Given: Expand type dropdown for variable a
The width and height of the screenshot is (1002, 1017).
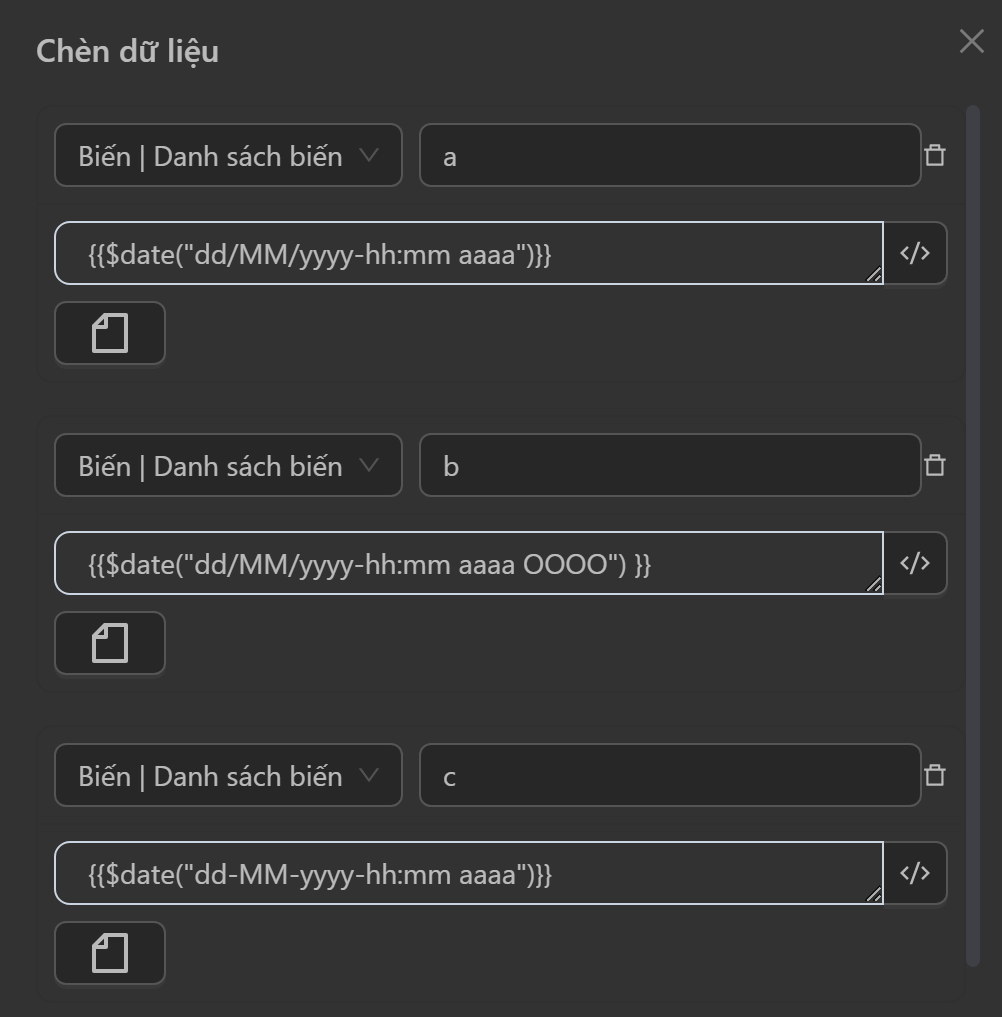Looking at the screenshot, I should (x=228, y=156).
